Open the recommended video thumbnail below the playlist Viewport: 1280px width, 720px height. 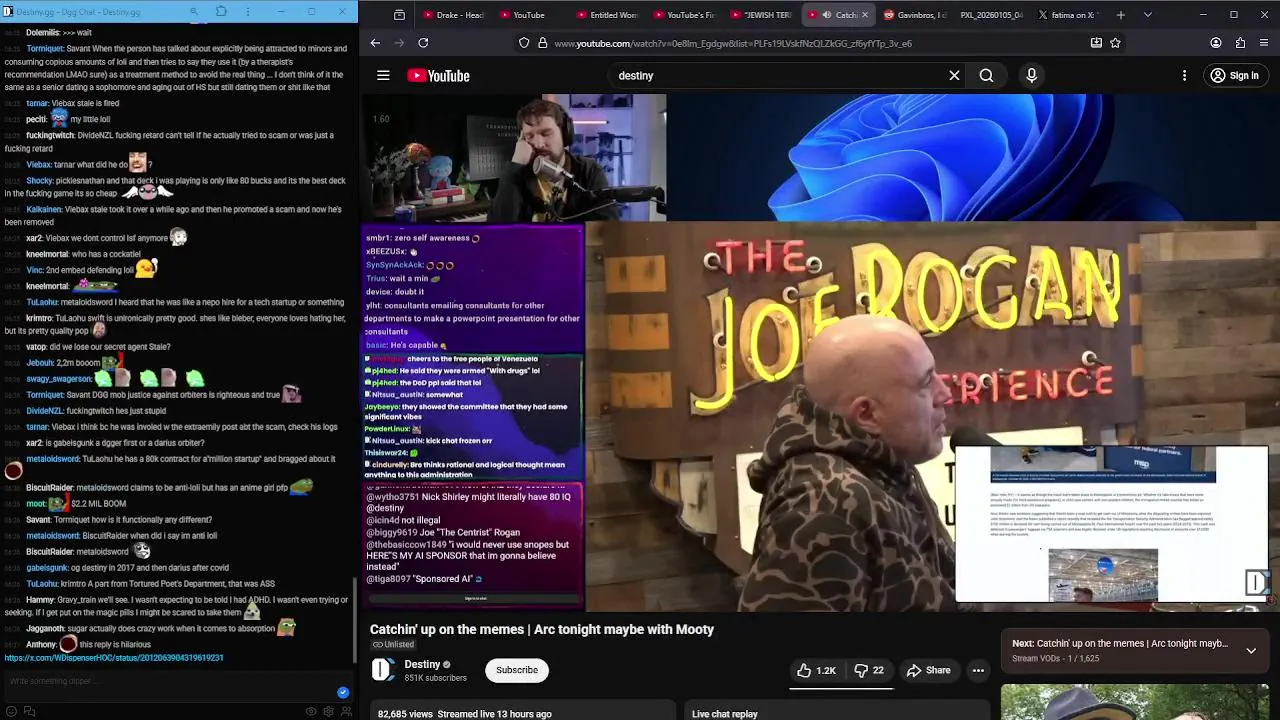tap(1135, 702)
